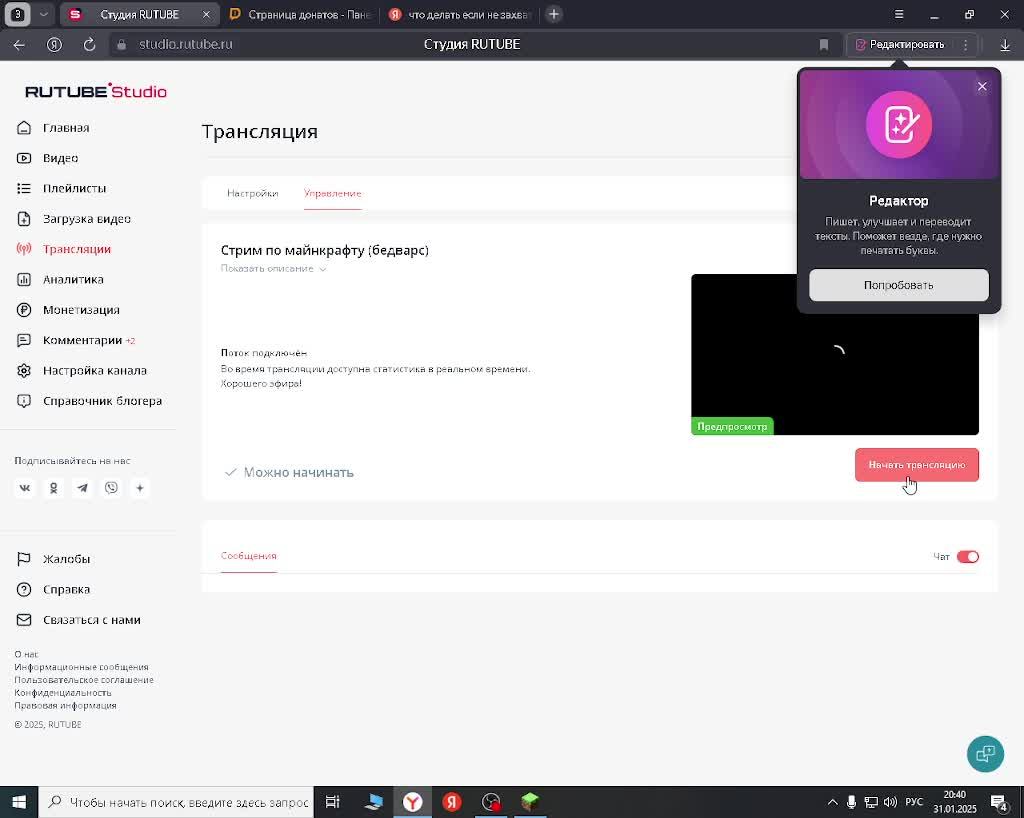Open the Minecraft block taskbar icon
The image size is (1024, 818).
click(x=530, y=802)
